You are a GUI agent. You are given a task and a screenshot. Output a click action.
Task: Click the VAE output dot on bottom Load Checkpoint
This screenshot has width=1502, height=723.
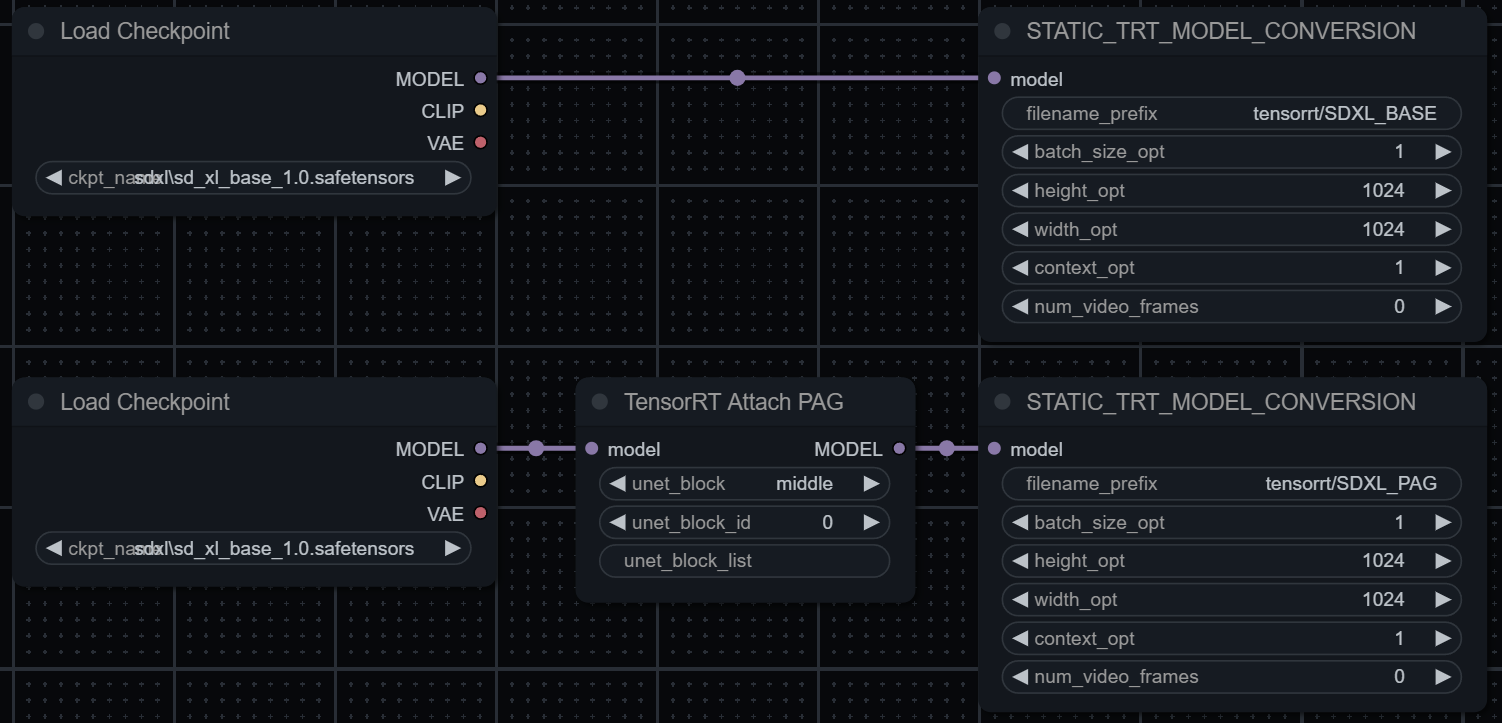click(x=481, y=513)
